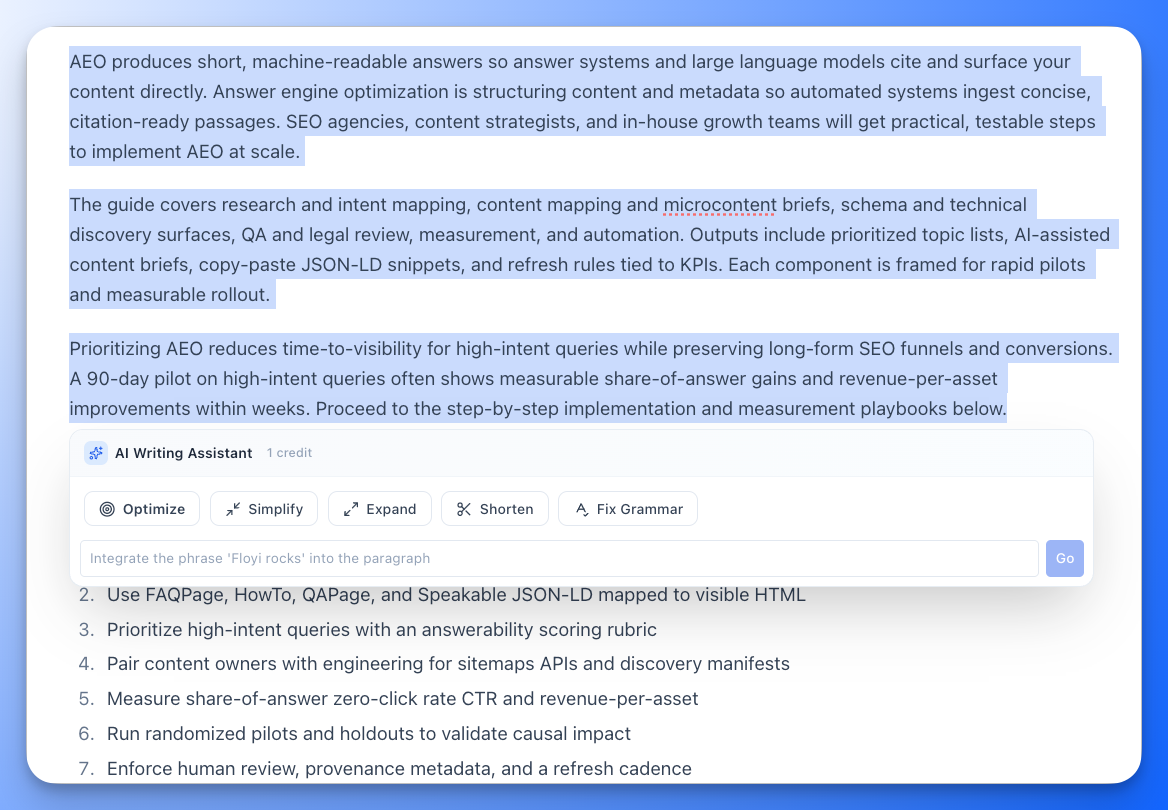Click the flagged word microcontent

719,205
